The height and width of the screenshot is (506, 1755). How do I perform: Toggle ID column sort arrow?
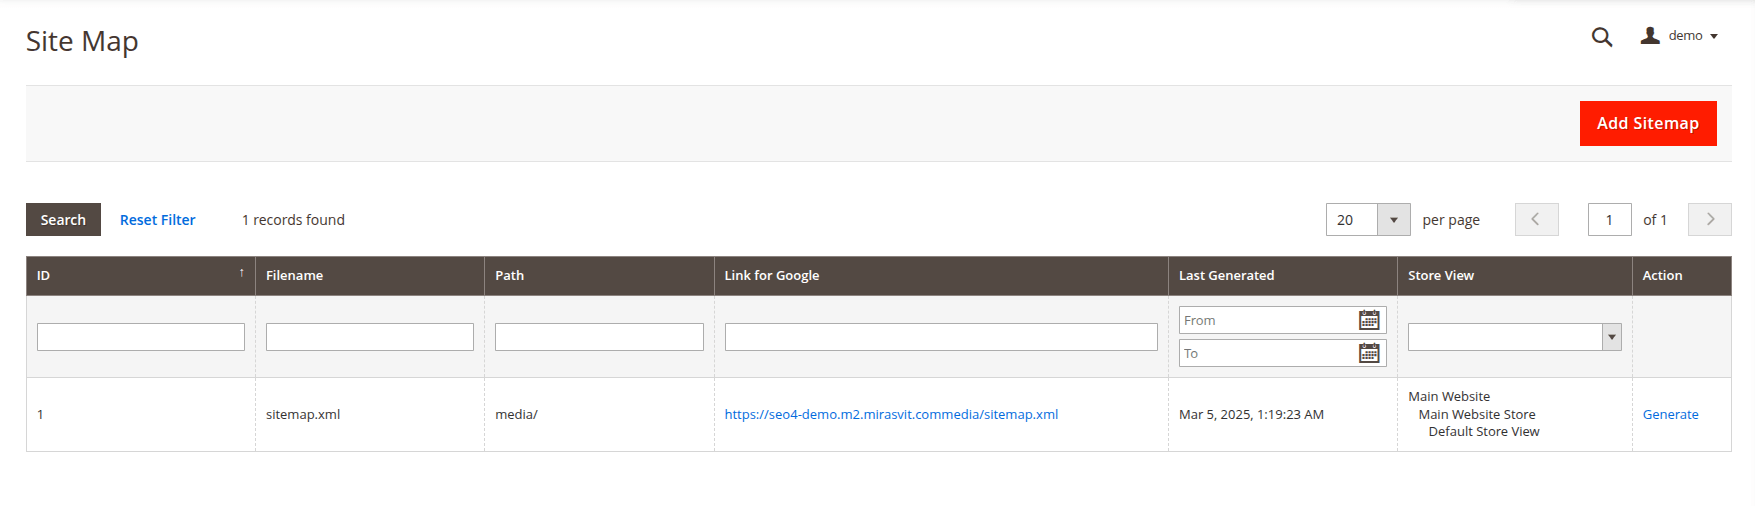click(241, 272)
